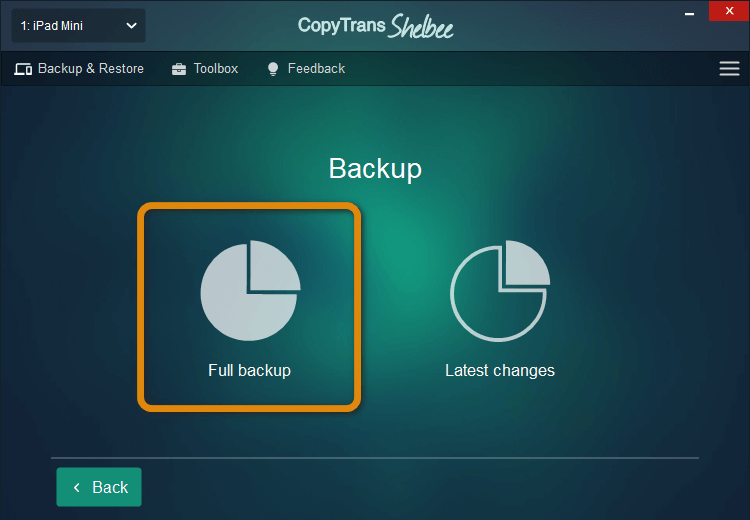The image size is (750, 520).
Task: Choose the Latest changes pie icon
Action: point(500,290)
